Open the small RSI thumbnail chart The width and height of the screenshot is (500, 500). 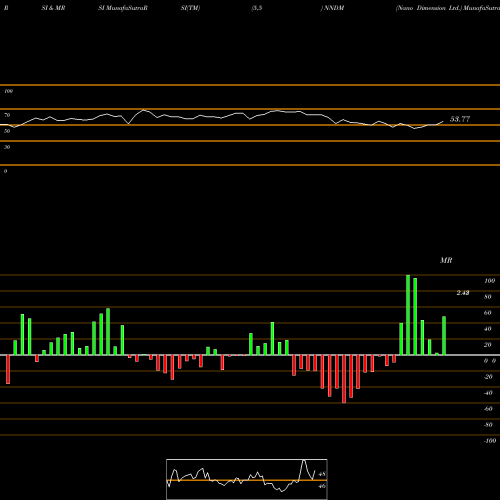[247, 479]
